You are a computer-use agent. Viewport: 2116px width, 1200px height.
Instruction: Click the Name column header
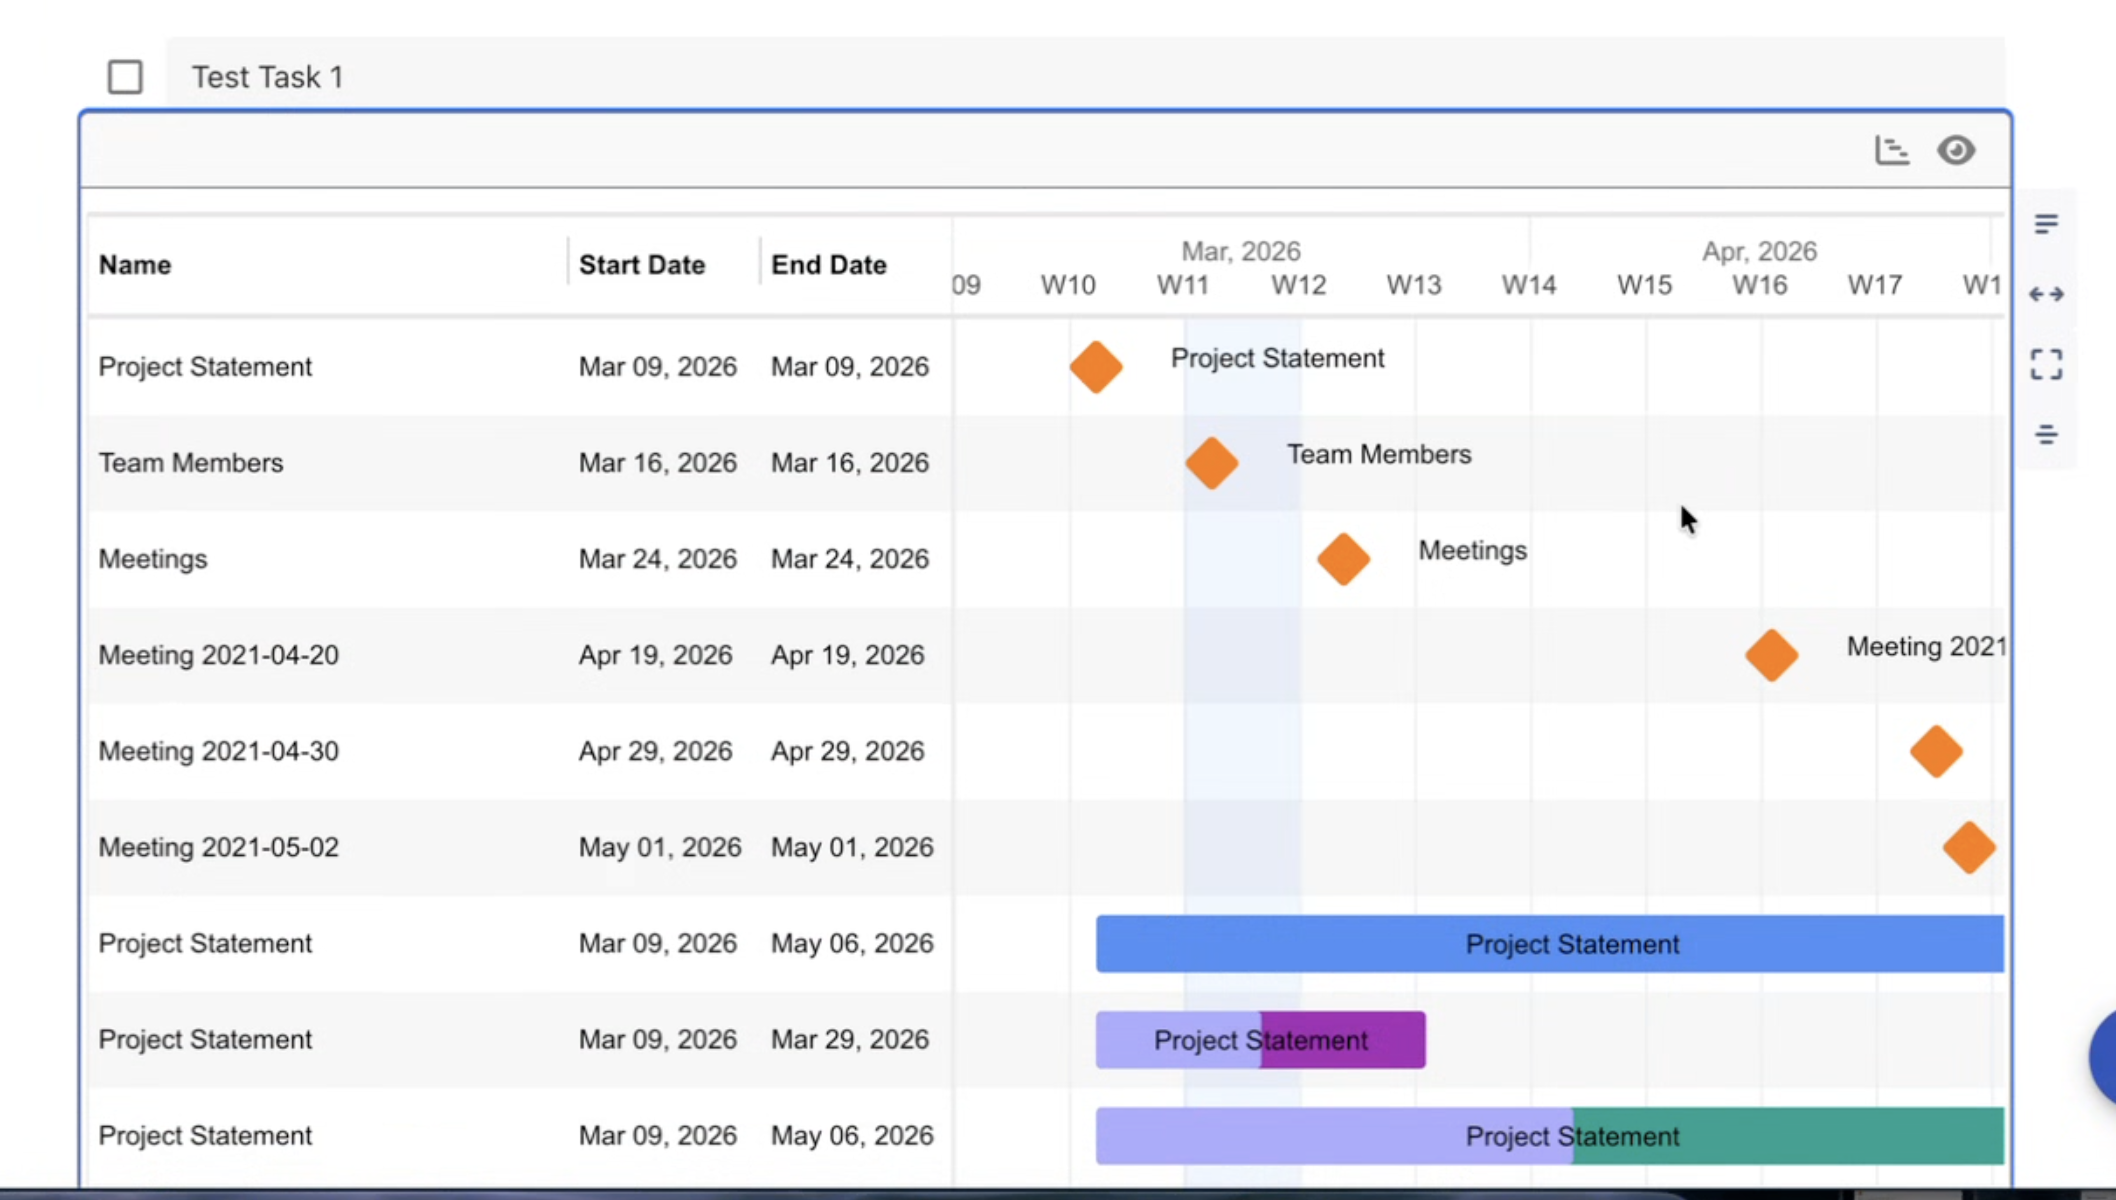pos(135,265)
